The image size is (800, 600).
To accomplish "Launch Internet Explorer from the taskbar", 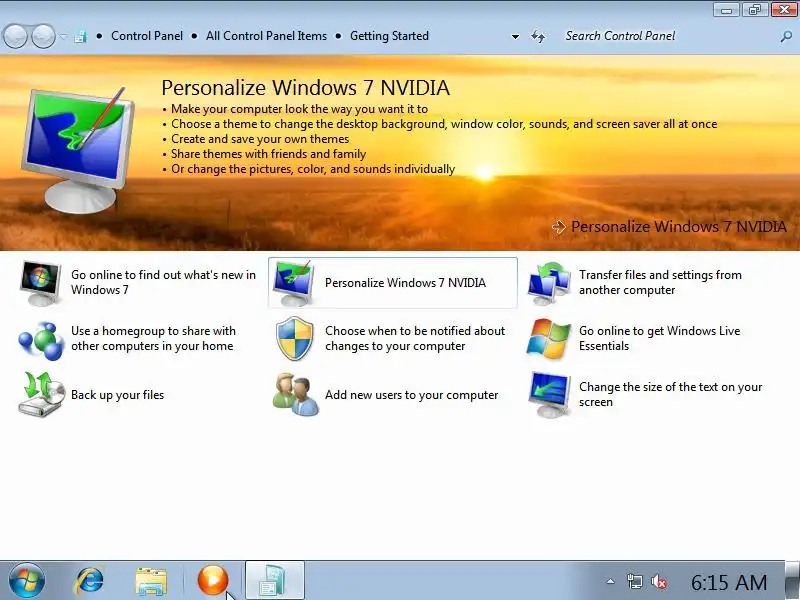I will tap(89, 581).
